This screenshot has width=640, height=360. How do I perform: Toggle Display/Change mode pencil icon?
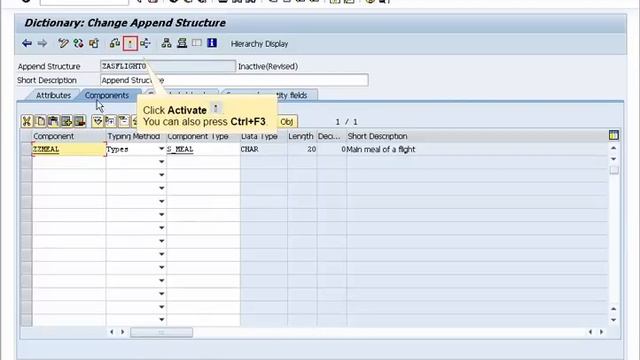coord(63,43)
